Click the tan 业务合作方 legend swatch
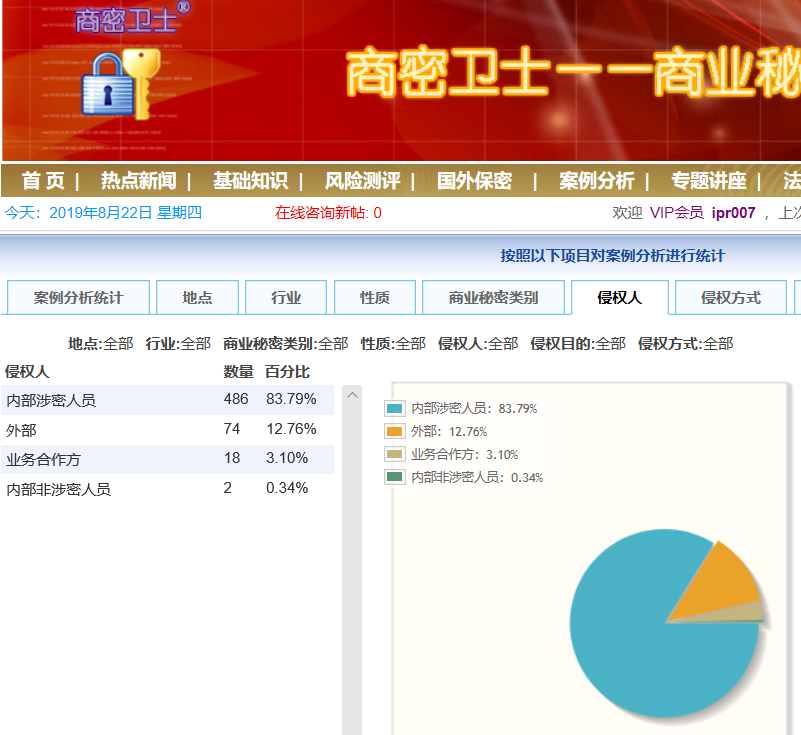Viewport: 801px width, 735px height. pos(394,454)
